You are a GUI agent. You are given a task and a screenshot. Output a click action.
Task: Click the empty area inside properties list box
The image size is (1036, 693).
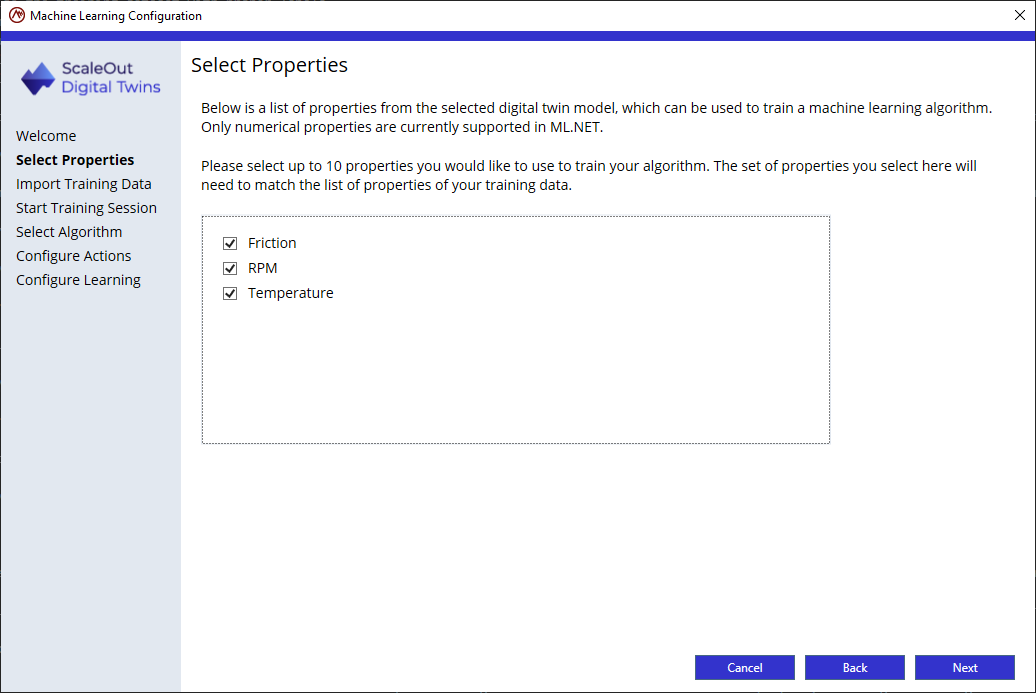tap(515, 377)
